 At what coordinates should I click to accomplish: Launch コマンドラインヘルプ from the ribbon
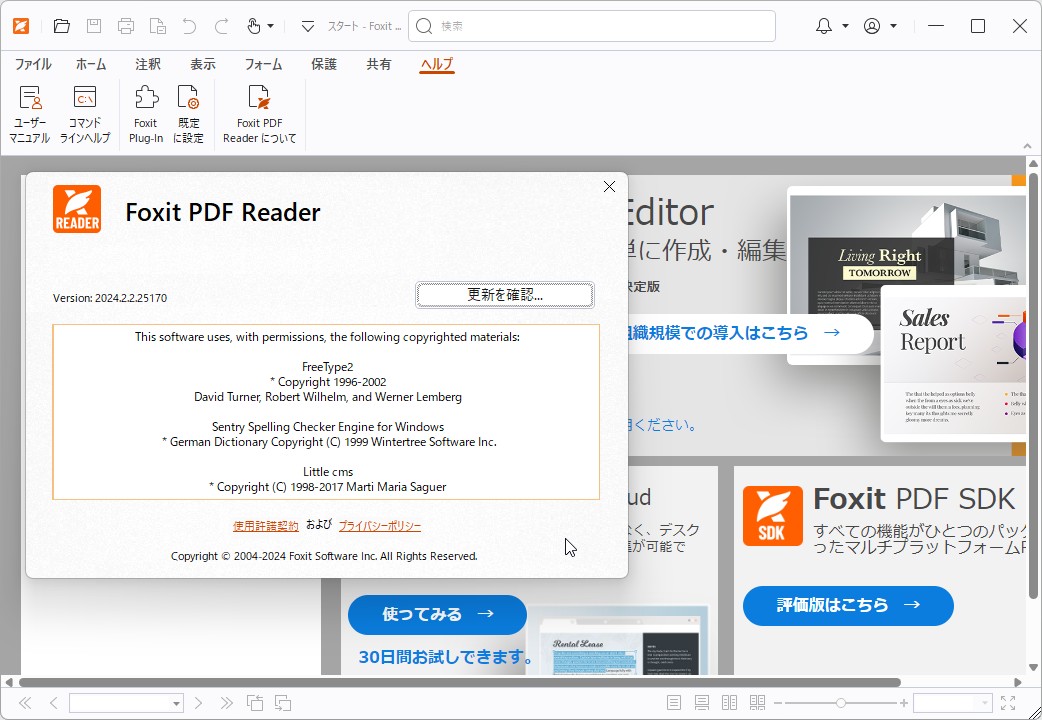point(85,112)
